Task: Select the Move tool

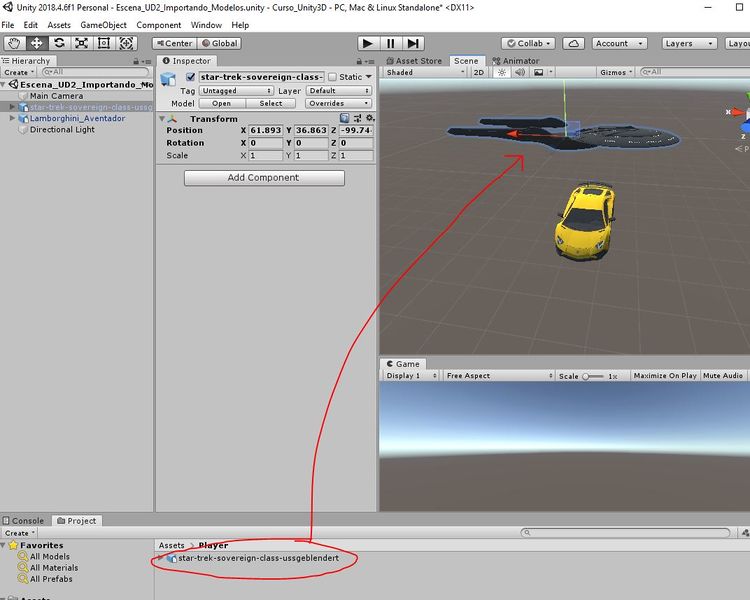Action: click(36, 43)
